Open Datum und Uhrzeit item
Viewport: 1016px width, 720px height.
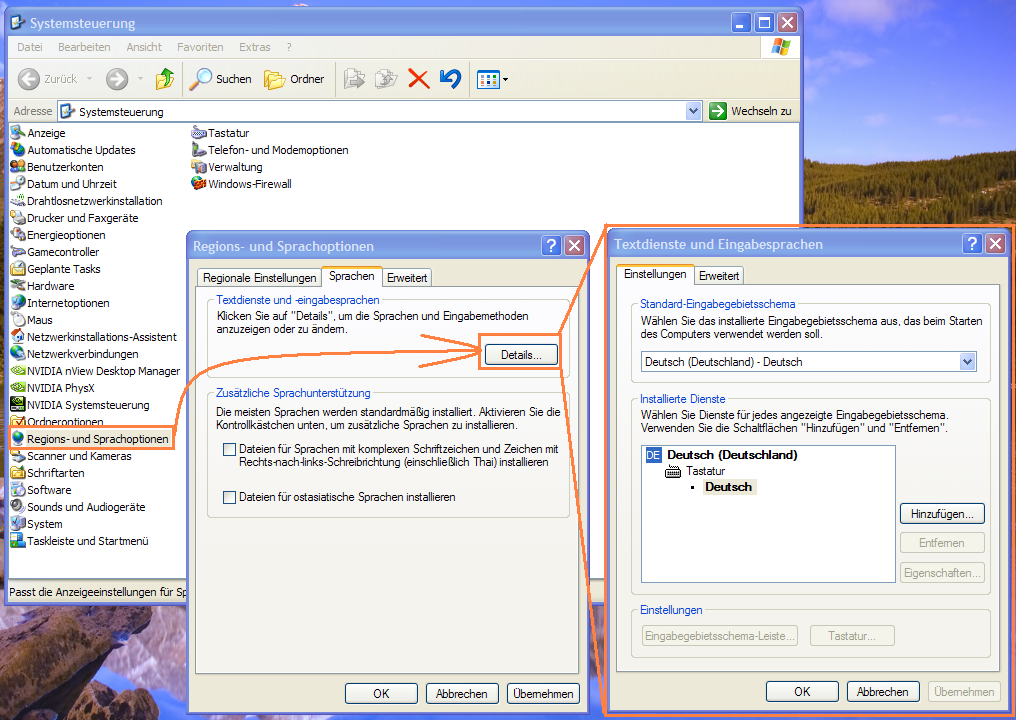pyautogui.click(x=71, y=184)
